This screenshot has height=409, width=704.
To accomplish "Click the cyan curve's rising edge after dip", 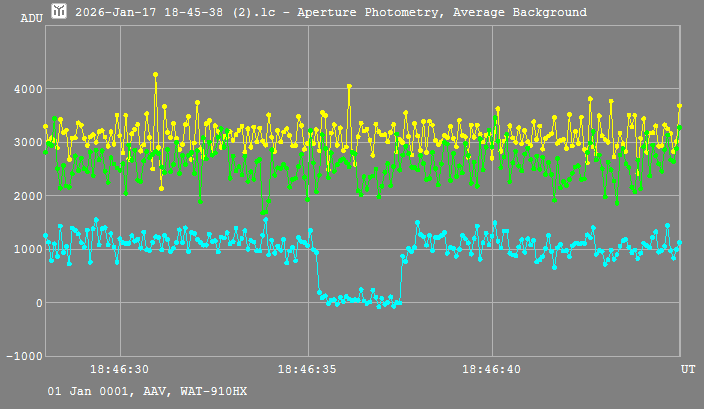I will pos(400,280).
